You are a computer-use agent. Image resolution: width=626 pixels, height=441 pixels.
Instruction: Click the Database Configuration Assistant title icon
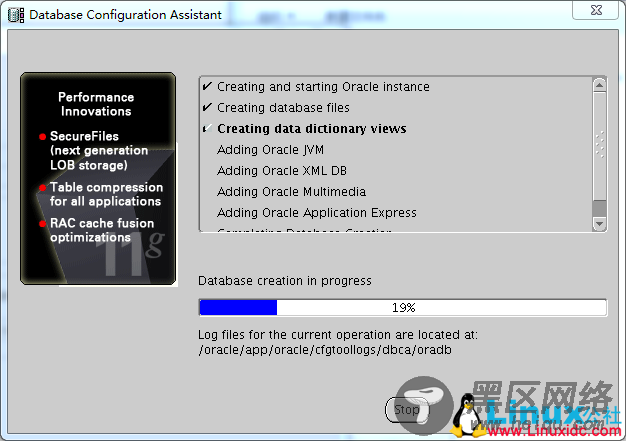point(16,15)
